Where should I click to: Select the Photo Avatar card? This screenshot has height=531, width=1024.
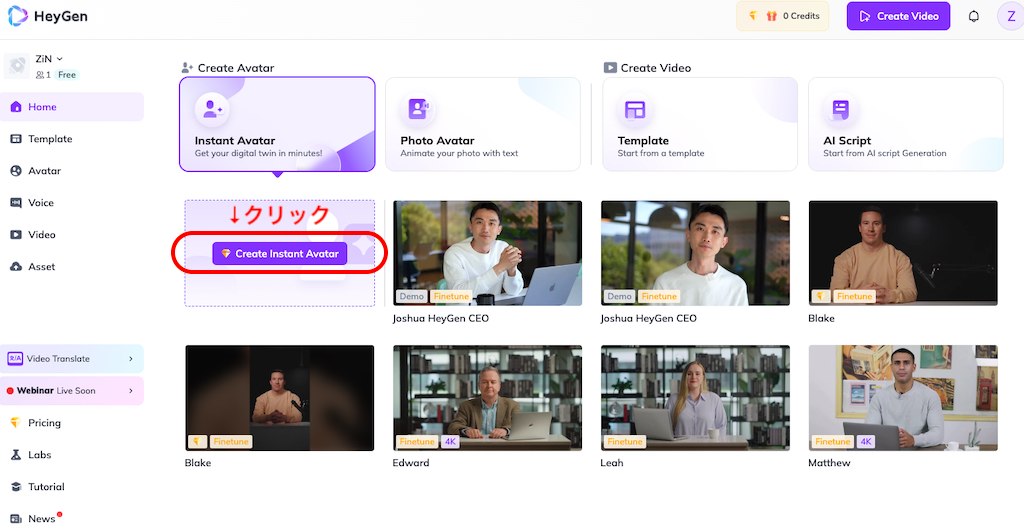(x=482, y=124)
